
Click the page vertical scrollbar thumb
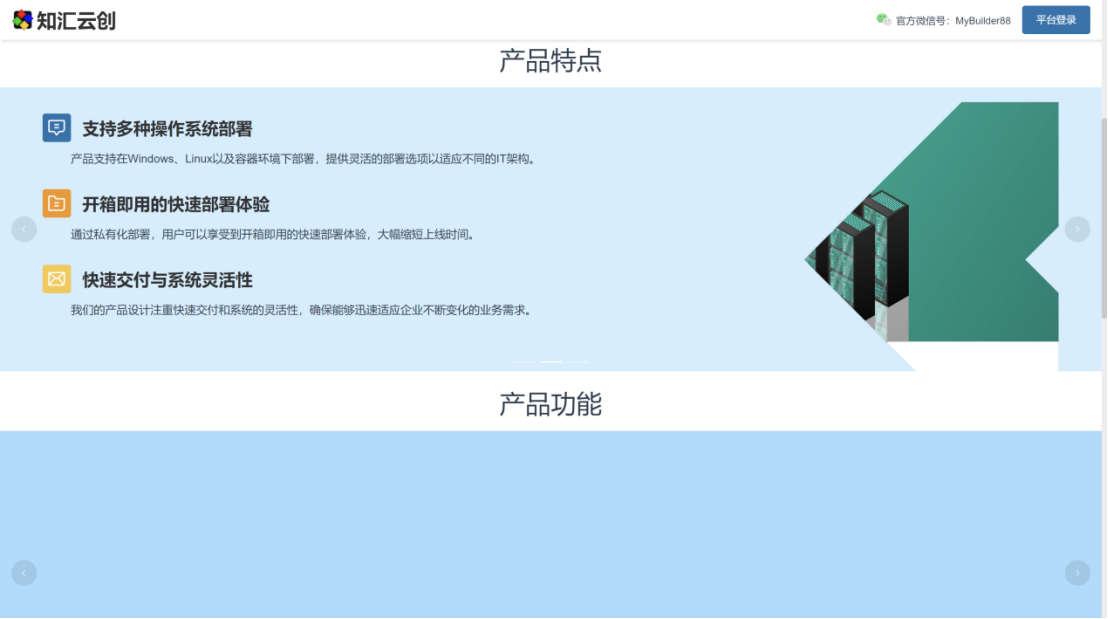click(x=1104, y=219)
